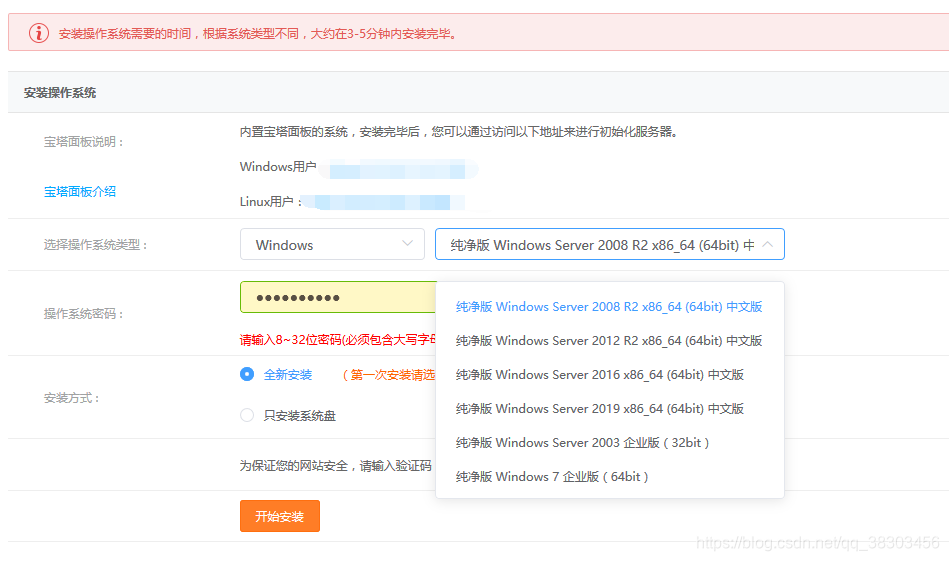949x561 pixels.
Task: Click the Windows用户 label
Action: (278, 167)
